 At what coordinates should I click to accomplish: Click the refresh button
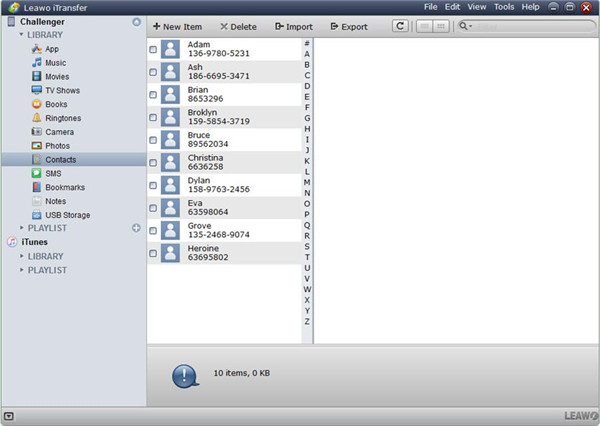[x=400, y=26]
